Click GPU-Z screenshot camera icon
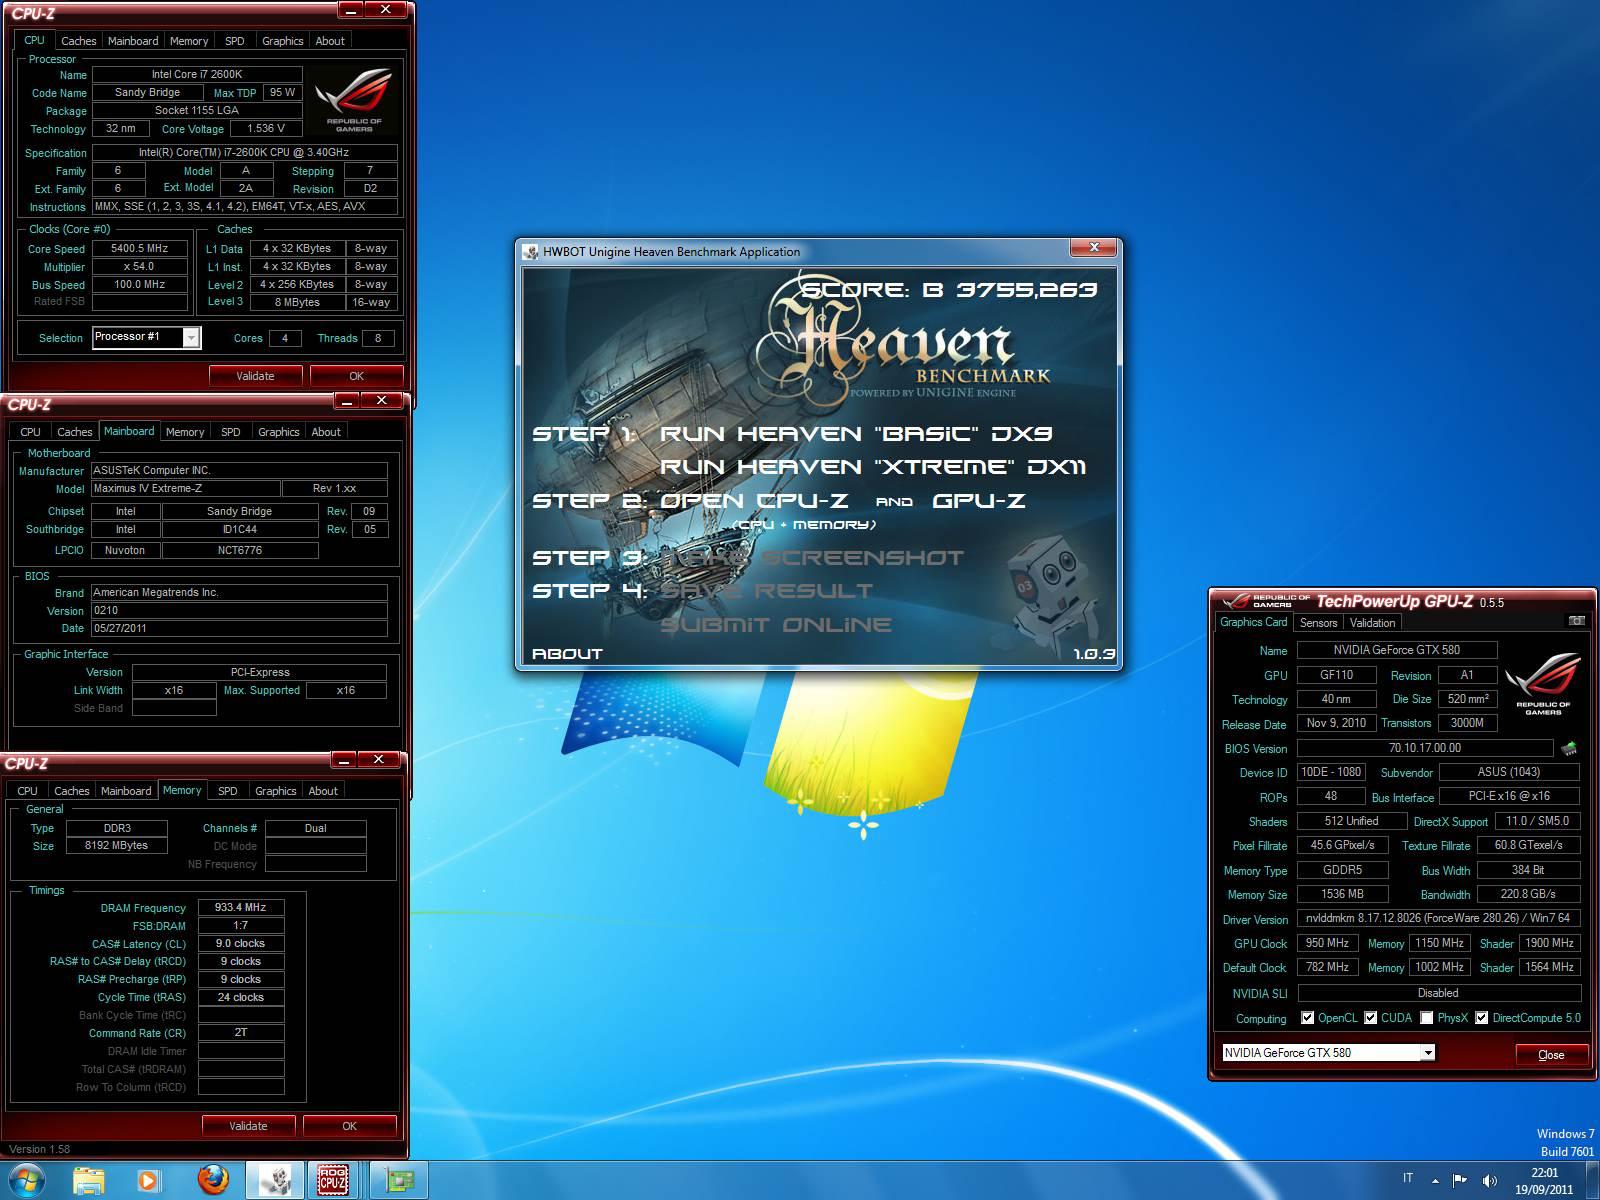The image size is (1600, 1200). tap(1577, 621)
